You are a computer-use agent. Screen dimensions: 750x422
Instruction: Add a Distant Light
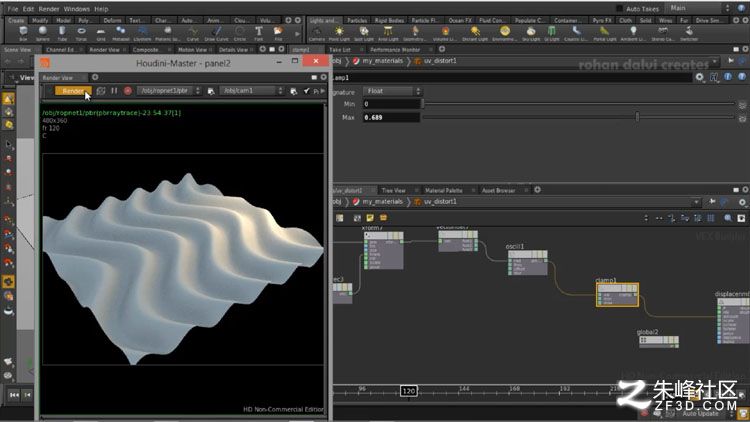(475, 33)
